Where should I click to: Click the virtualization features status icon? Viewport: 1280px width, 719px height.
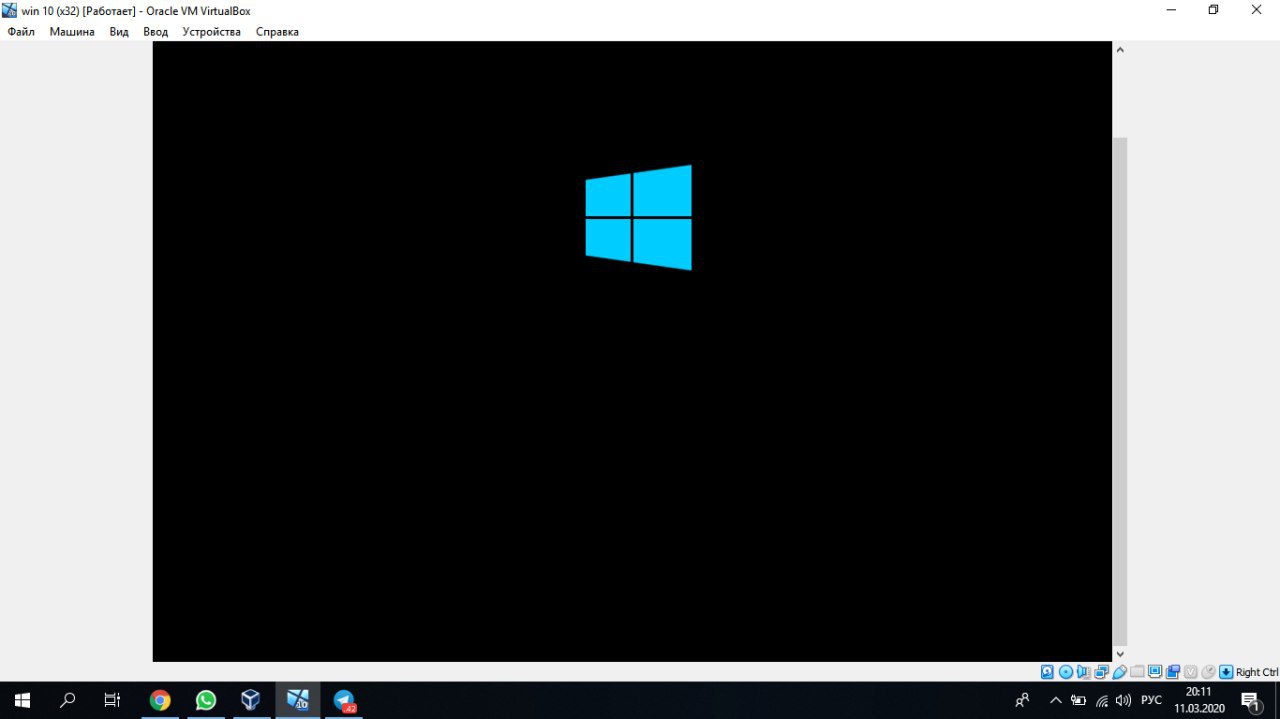(x=1190, y=672)
